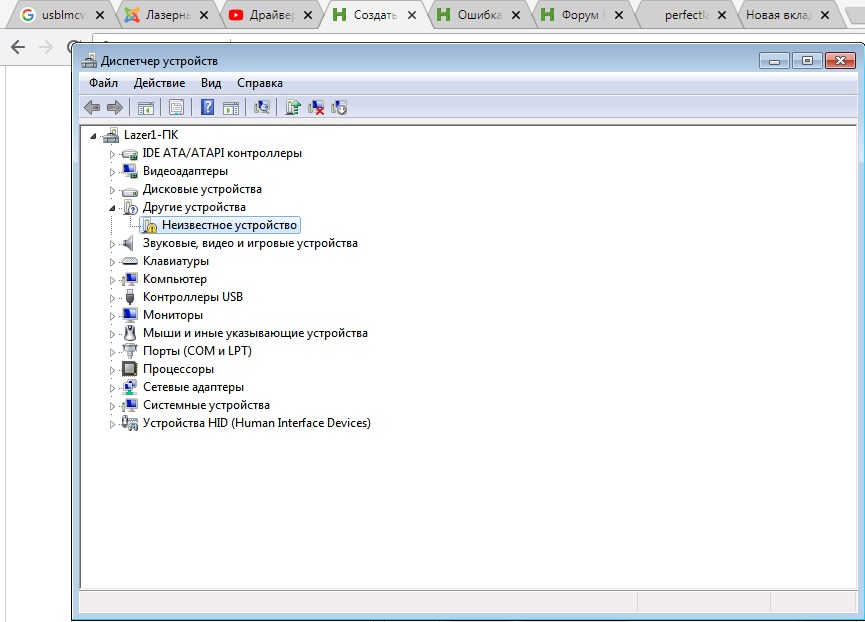The image size is (865, 622).
Task: Click the last toolbar icon with down arrow
Action: tap(339, 108)
